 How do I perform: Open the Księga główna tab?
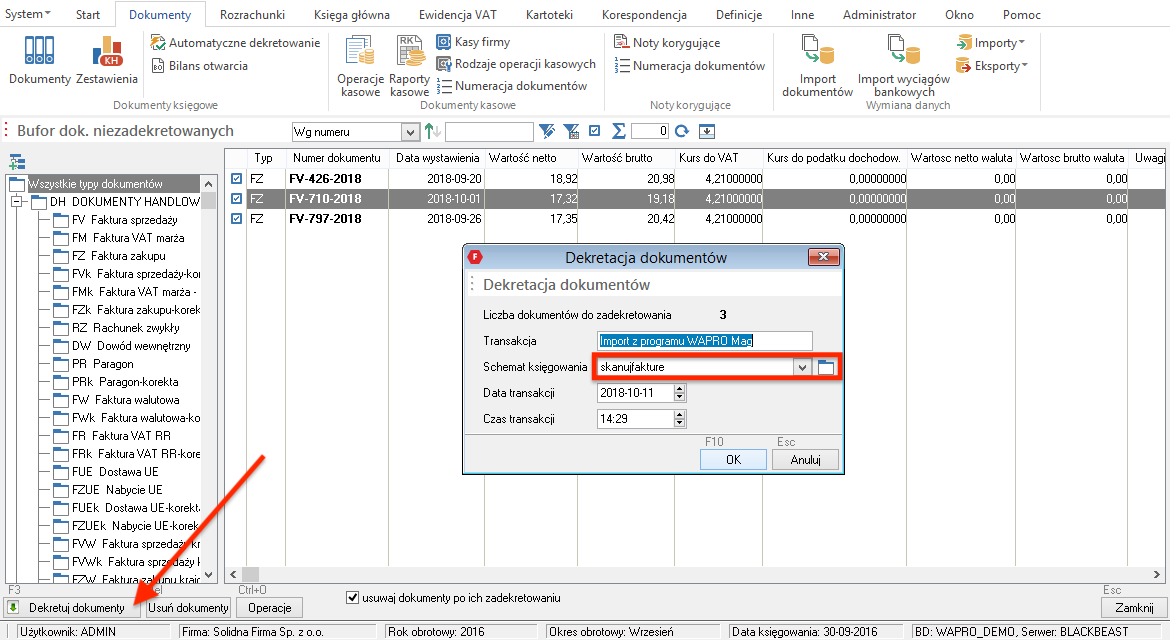click(351, 15)
